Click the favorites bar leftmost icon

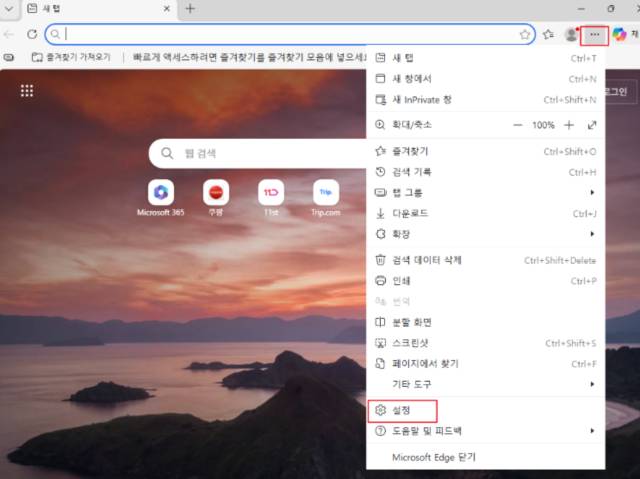click(x=9, y=58)
